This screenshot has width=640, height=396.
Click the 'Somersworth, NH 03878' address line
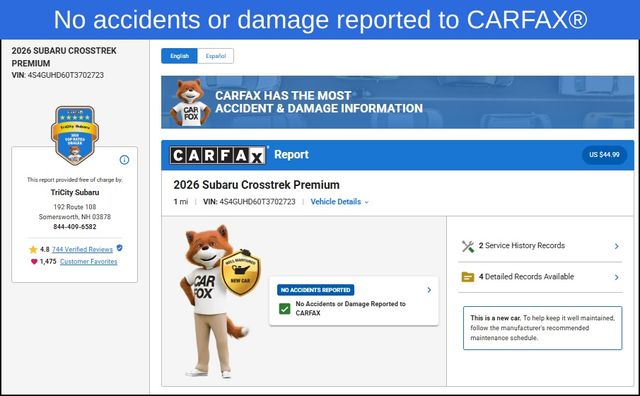[x=75, y=217]
